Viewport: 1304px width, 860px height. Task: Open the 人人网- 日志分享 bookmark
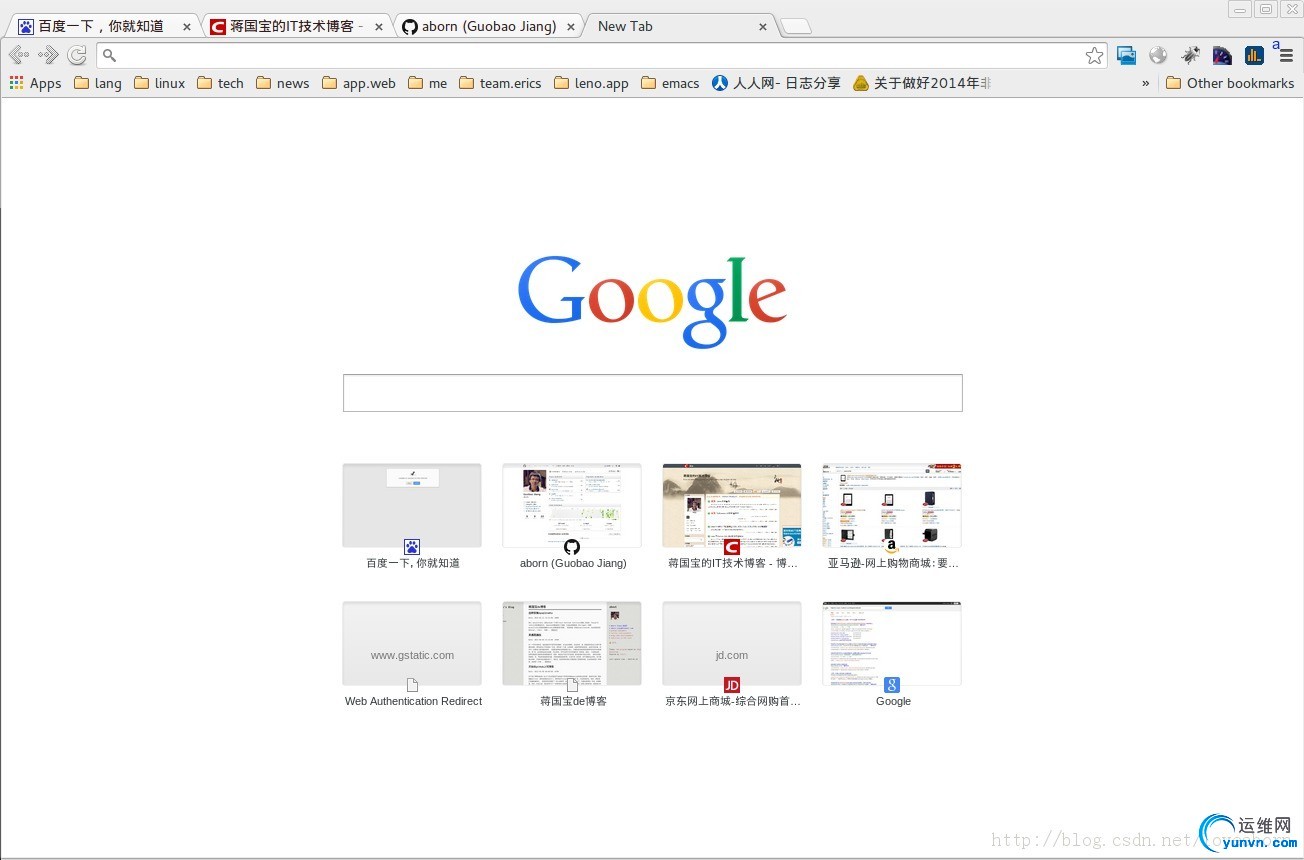click(x=776, y=83)
